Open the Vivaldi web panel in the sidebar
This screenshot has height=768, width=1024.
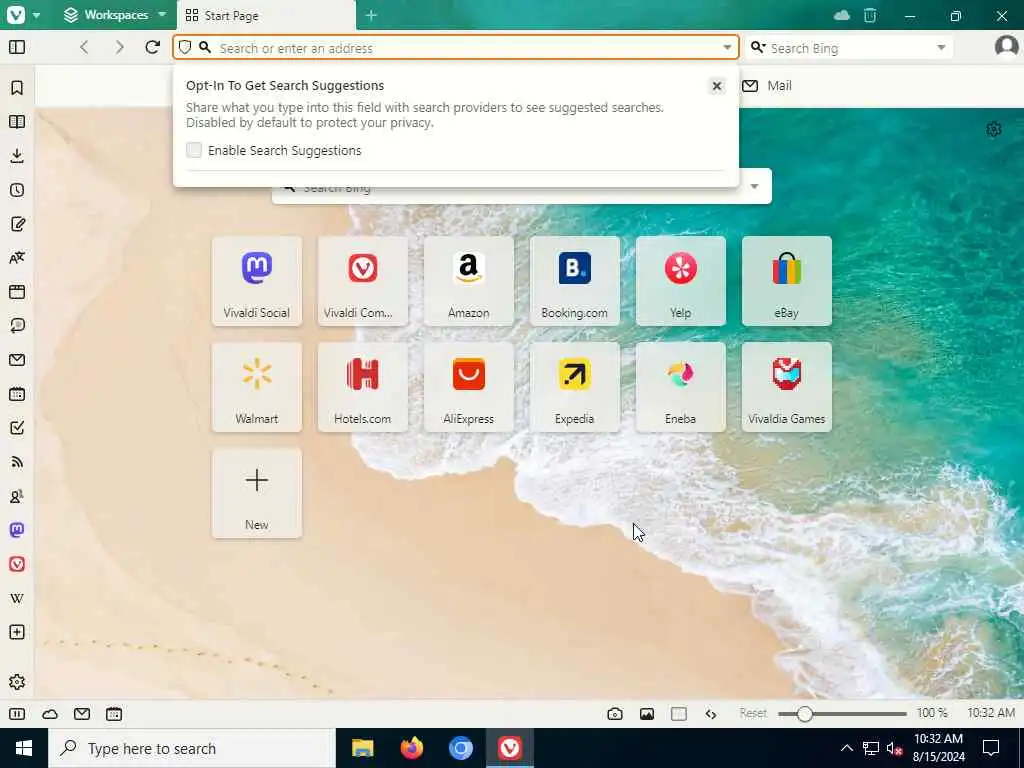17,564
